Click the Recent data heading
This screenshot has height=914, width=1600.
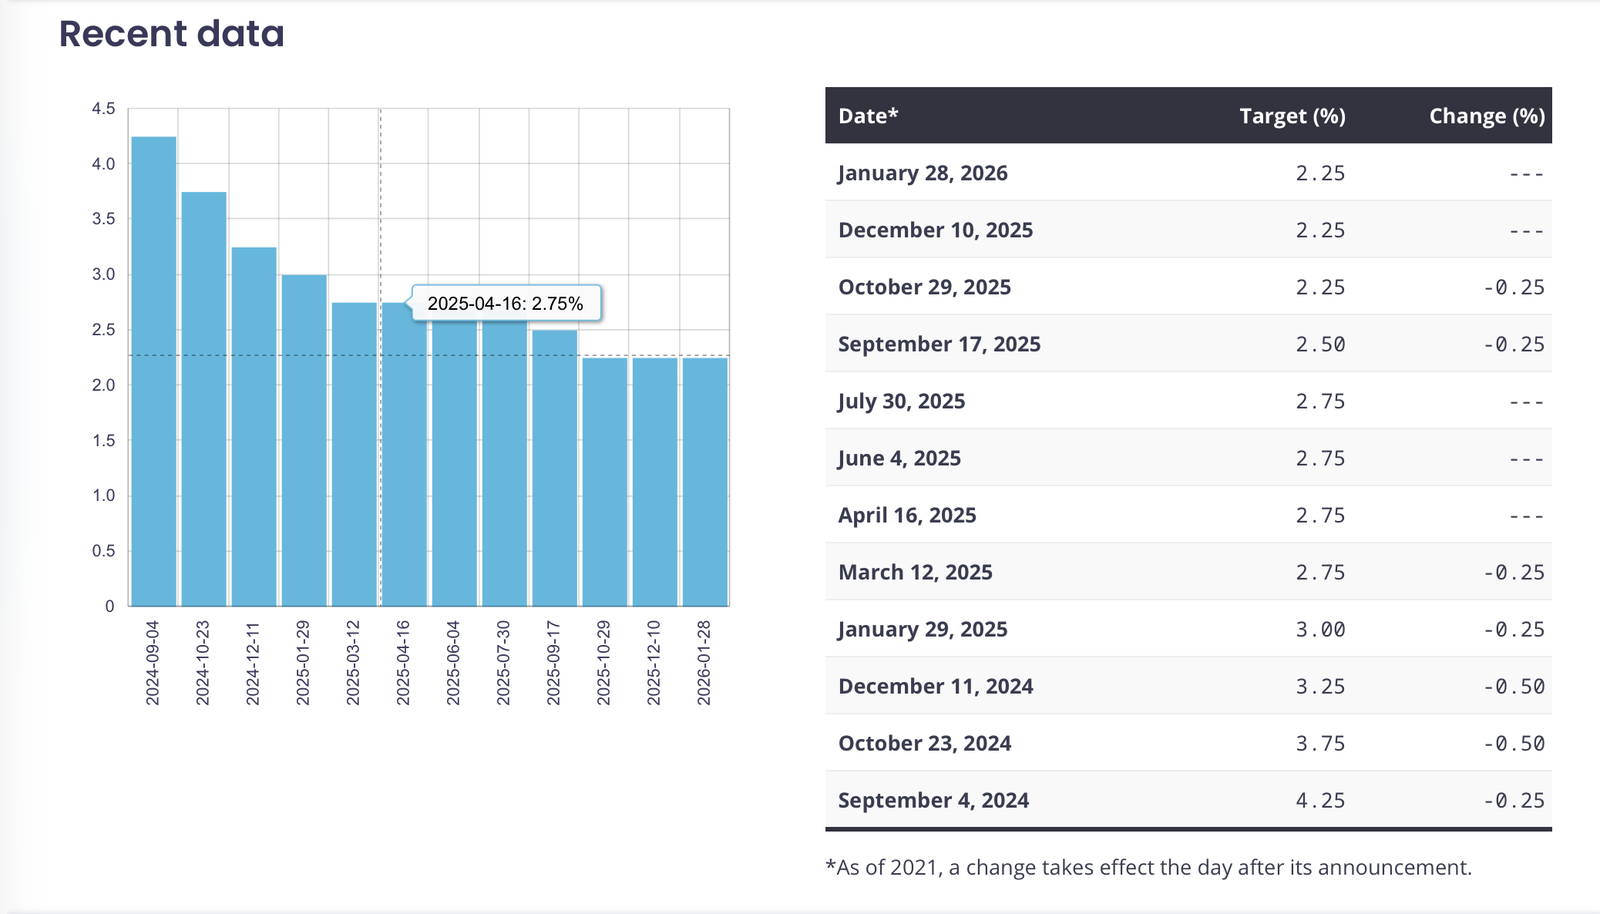[172, 34]
